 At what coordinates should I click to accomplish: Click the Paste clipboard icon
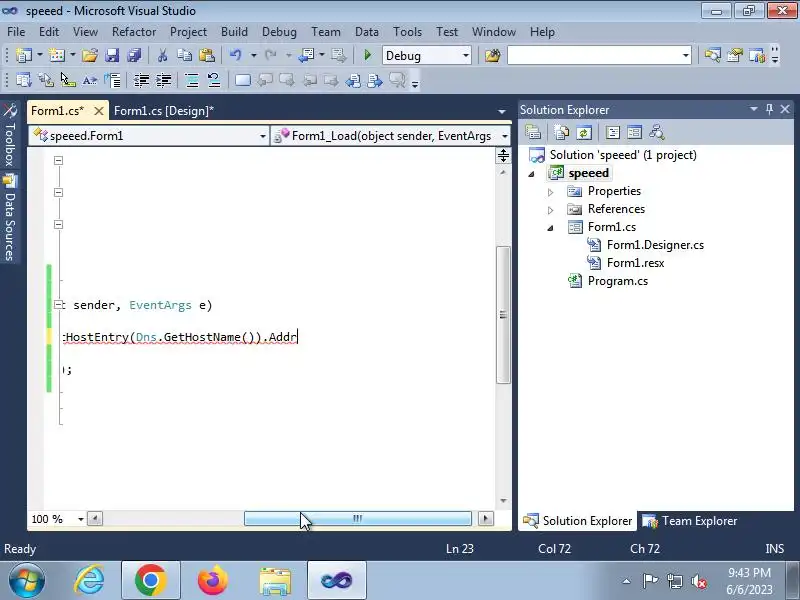207,55
